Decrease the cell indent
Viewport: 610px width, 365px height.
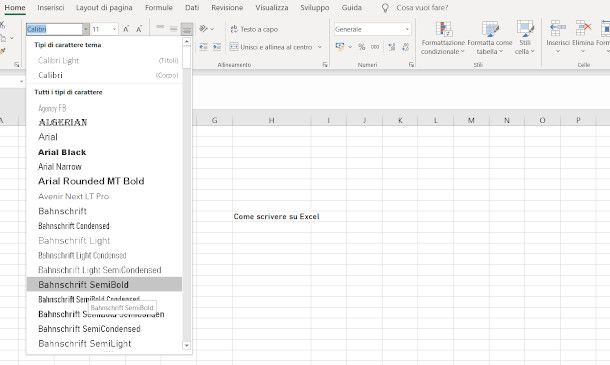click(x=203, y=47)
